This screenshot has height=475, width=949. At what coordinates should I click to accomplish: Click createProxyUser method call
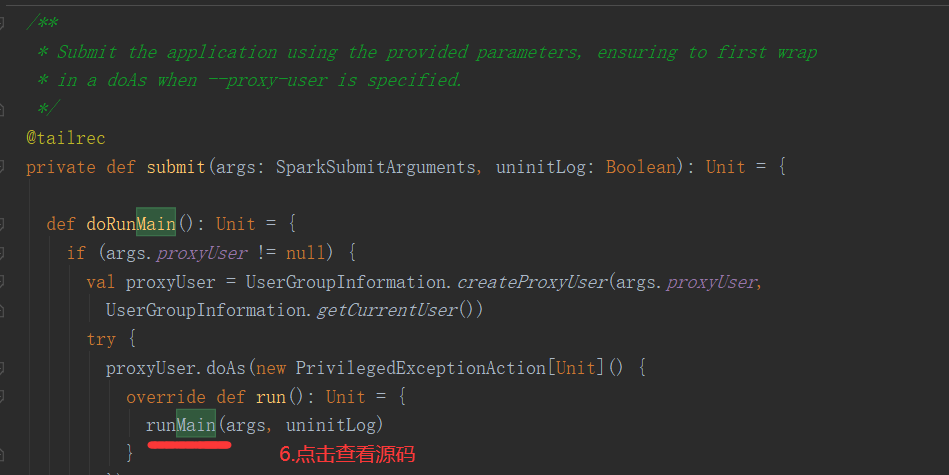pyautogui.click(x=532, y=282)
